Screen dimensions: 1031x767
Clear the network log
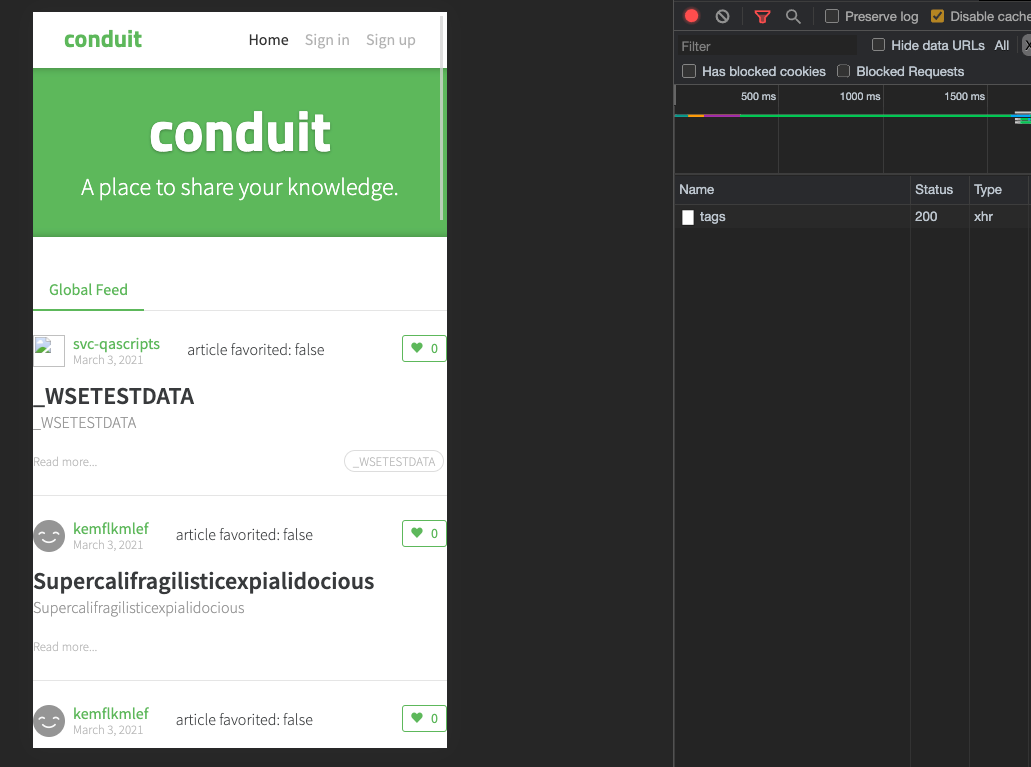[722, 16]
